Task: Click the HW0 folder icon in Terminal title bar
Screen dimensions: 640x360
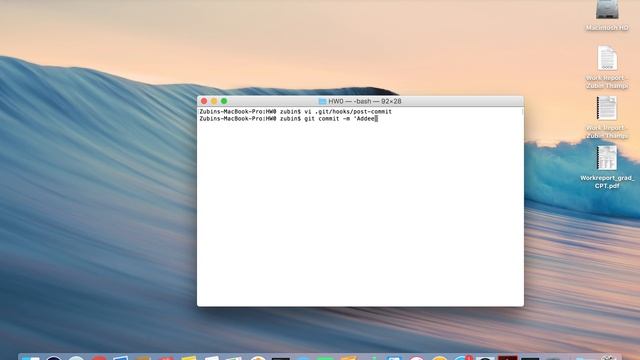Action: pyautogui.click(x=322, y=101)
